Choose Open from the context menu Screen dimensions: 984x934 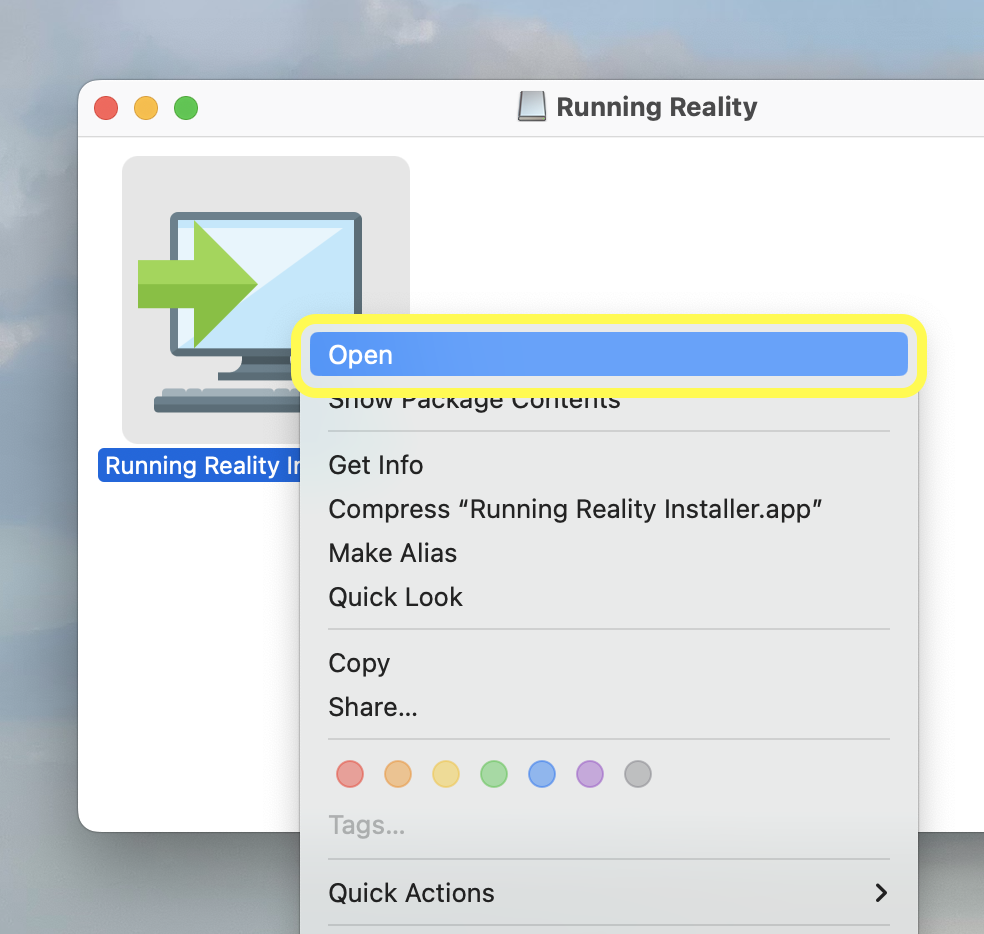(608, 355)
